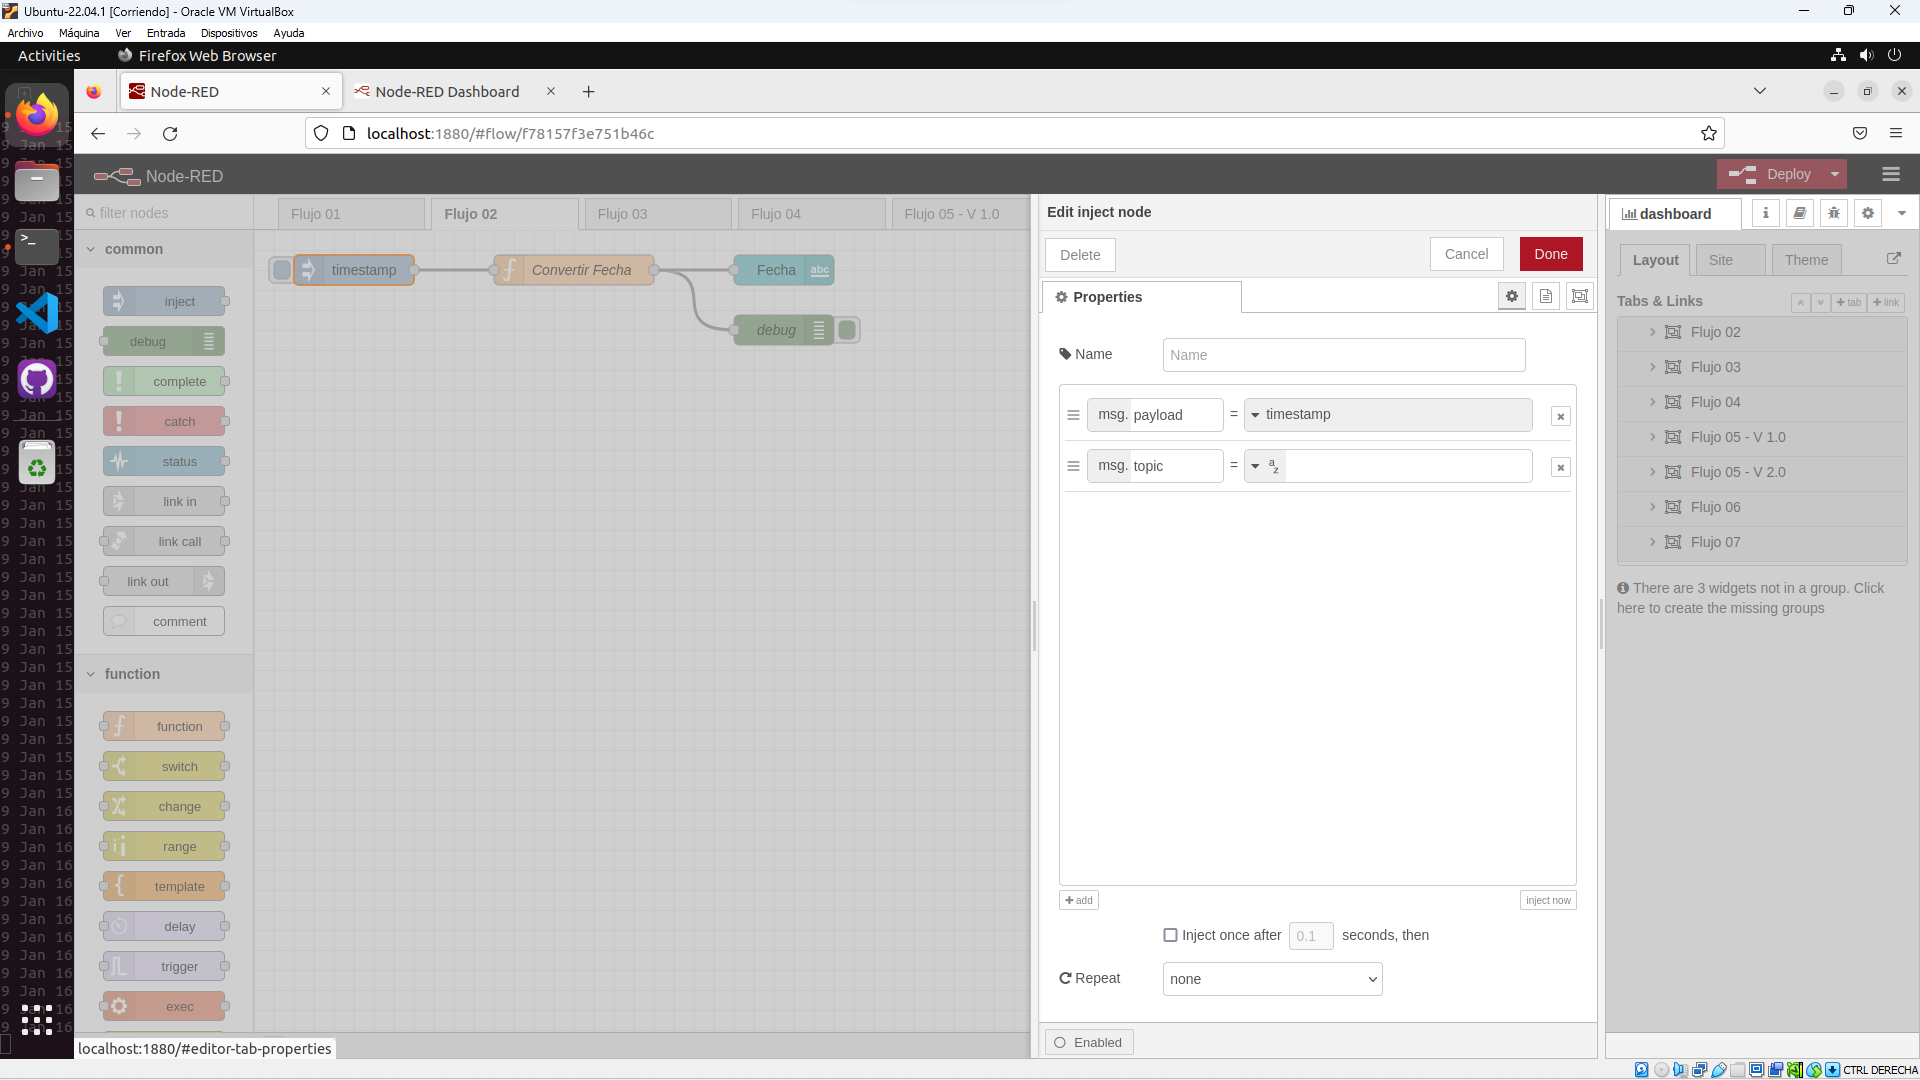Toggle the debug node output button
The image size is (1920, 1080).
[848, 330]
